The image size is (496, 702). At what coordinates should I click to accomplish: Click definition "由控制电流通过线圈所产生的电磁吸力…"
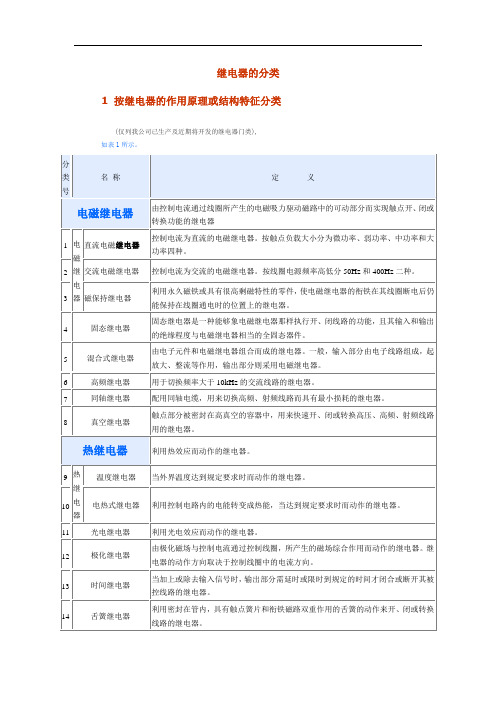pyautogui.click(x=293, y=214)
